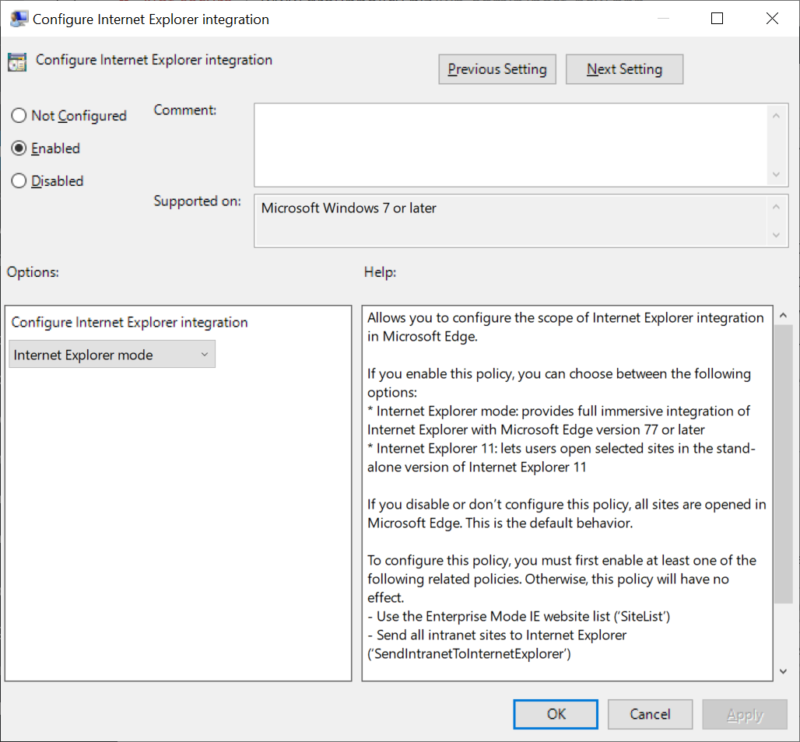Viewport: 800px width, 742px height.
Task: Select the Enabled radio button
Action: [18, 149]
